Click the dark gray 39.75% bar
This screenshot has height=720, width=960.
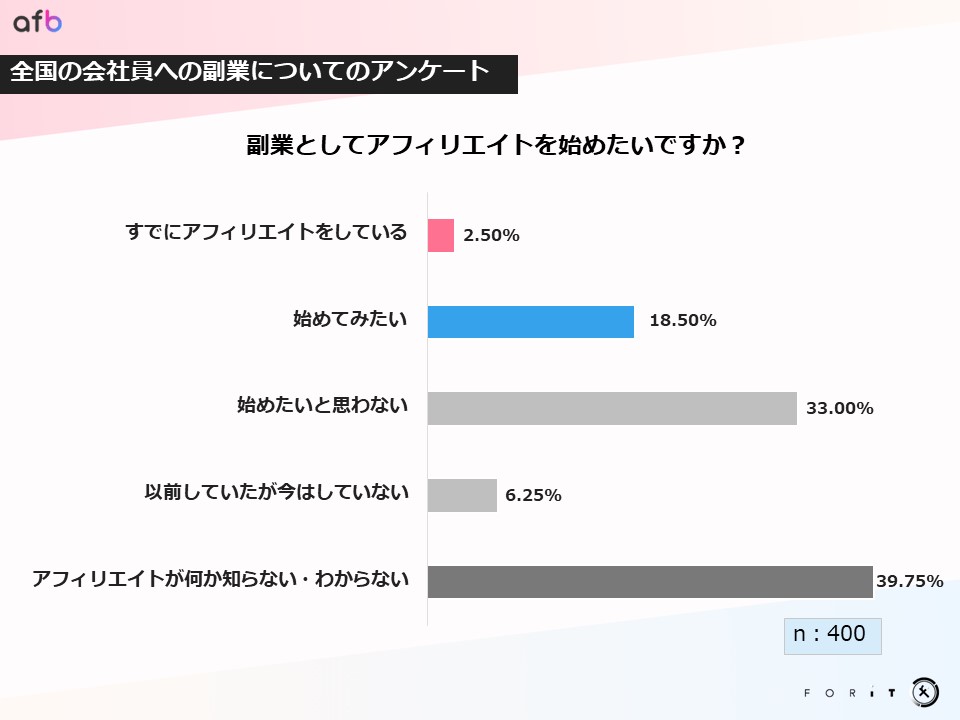[x=650, y=582]
